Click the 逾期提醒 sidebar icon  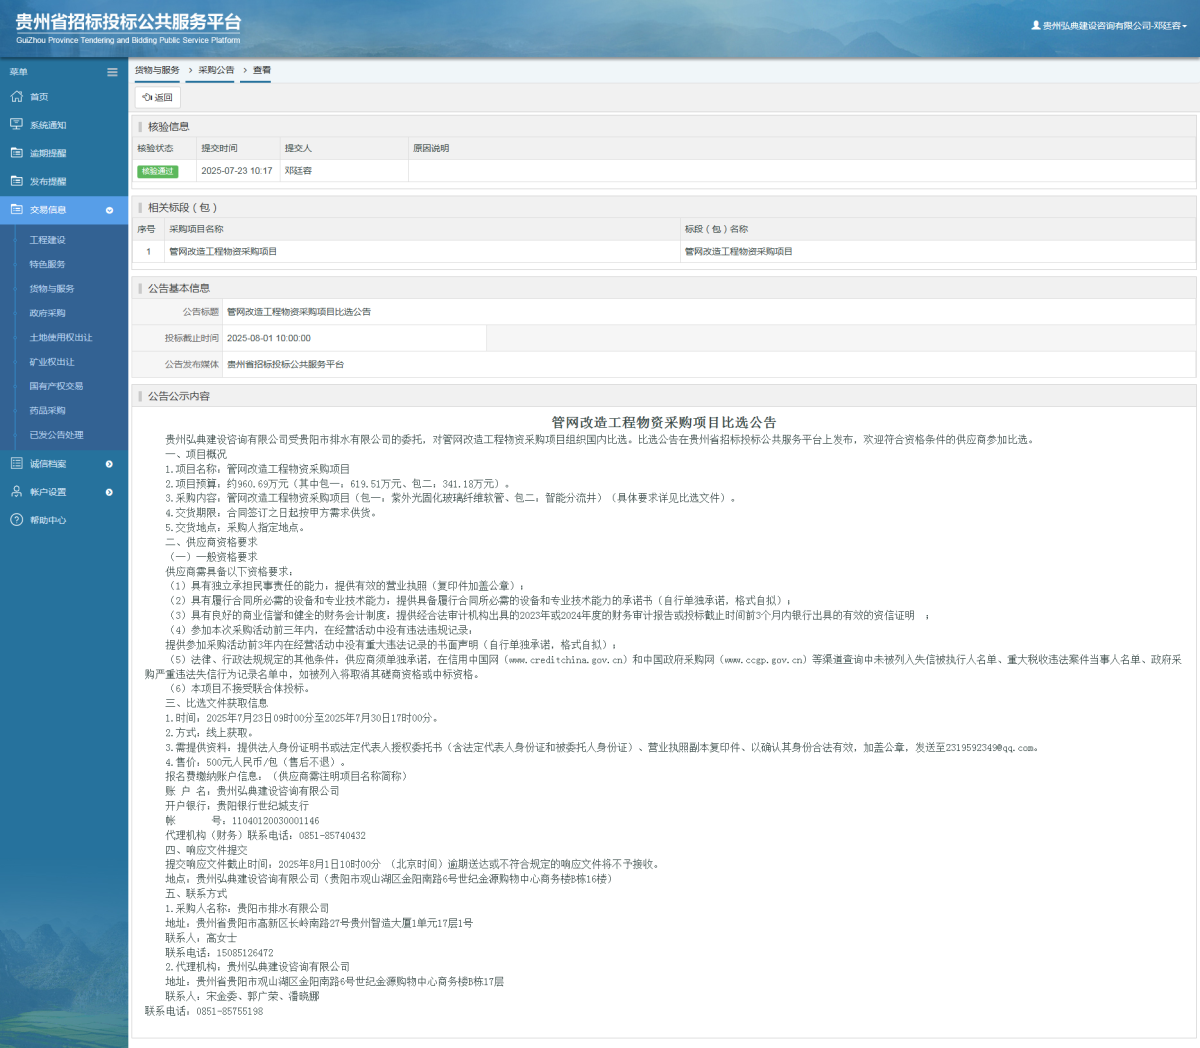(x=16, y=153)
